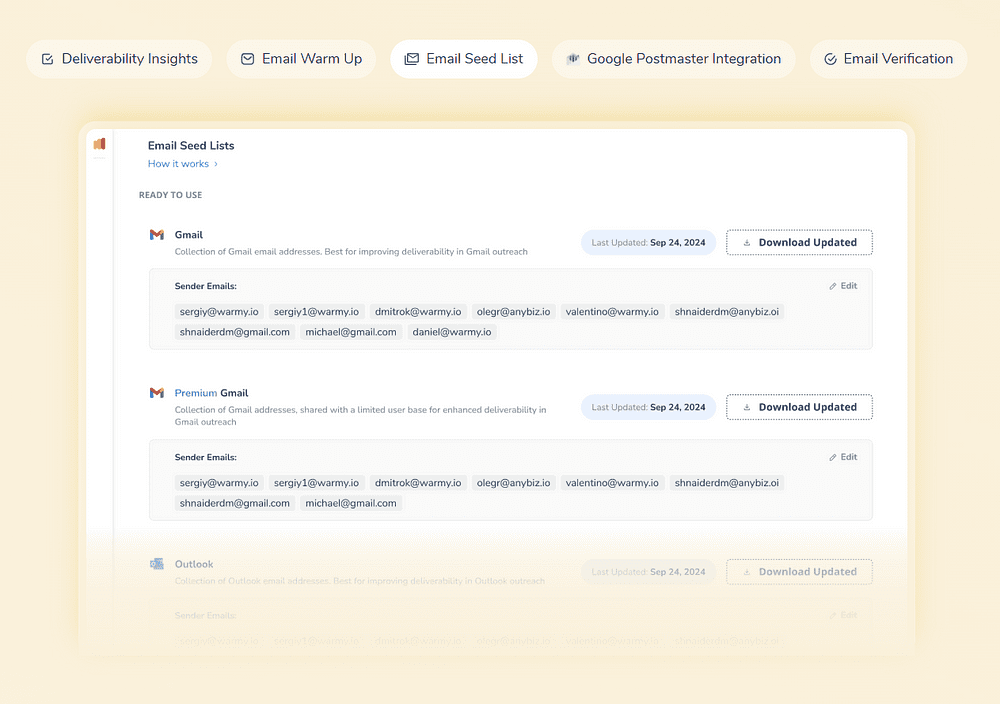Image resolution: width=1000 pixels, height=704 pixels.
Task: Select olegr@anybiz.io in Premium Gmail sender emails
Action: (x=513, y=483)
